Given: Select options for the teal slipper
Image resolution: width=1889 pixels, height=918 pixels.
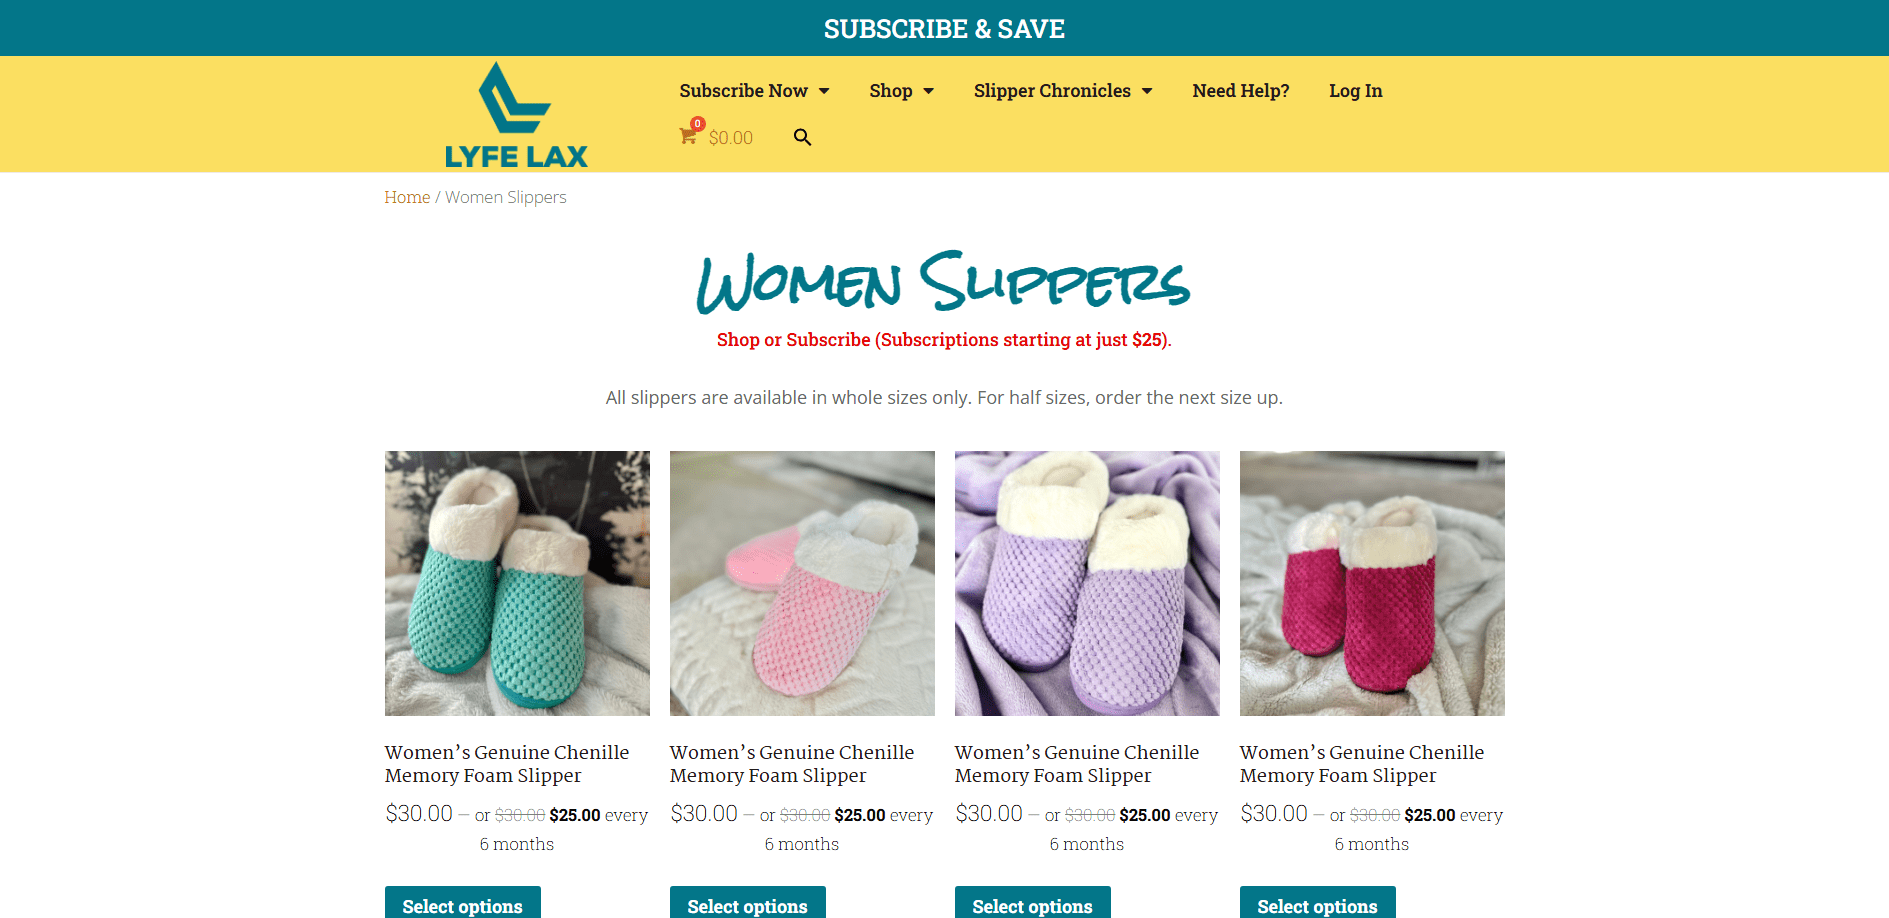Looking at the screenshot, I should click(463, 904).
